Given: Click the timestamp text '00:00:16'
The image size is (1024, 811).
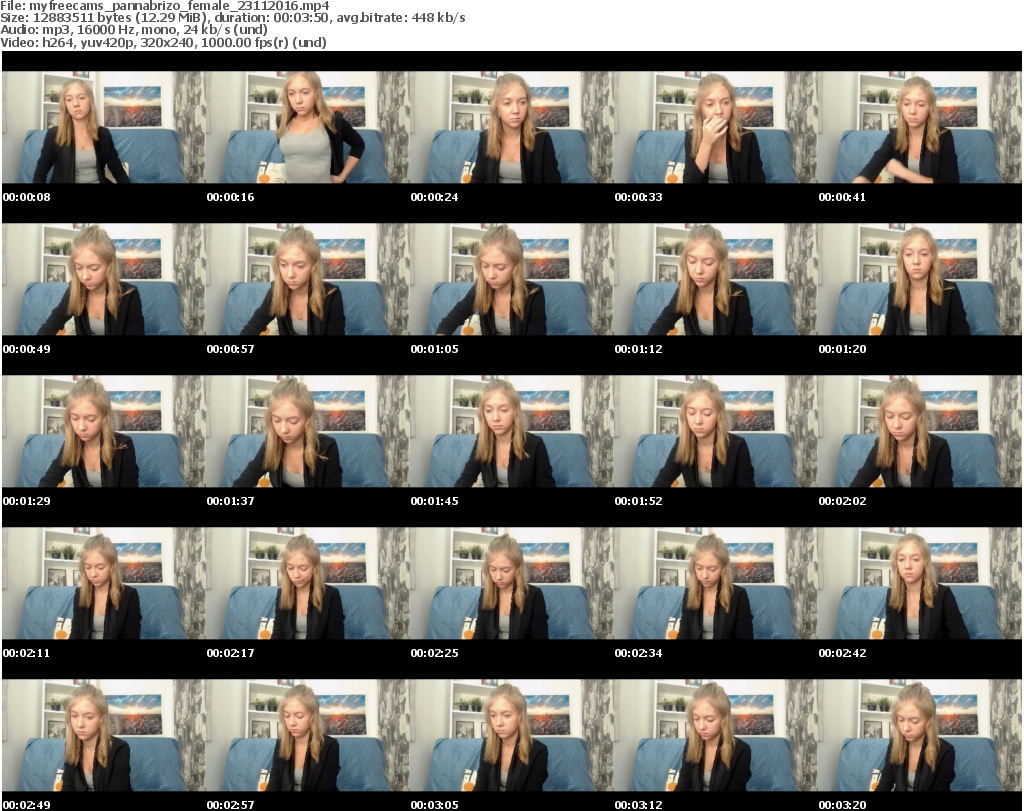Looking at the screenshot, I should (x=231, y=197).
